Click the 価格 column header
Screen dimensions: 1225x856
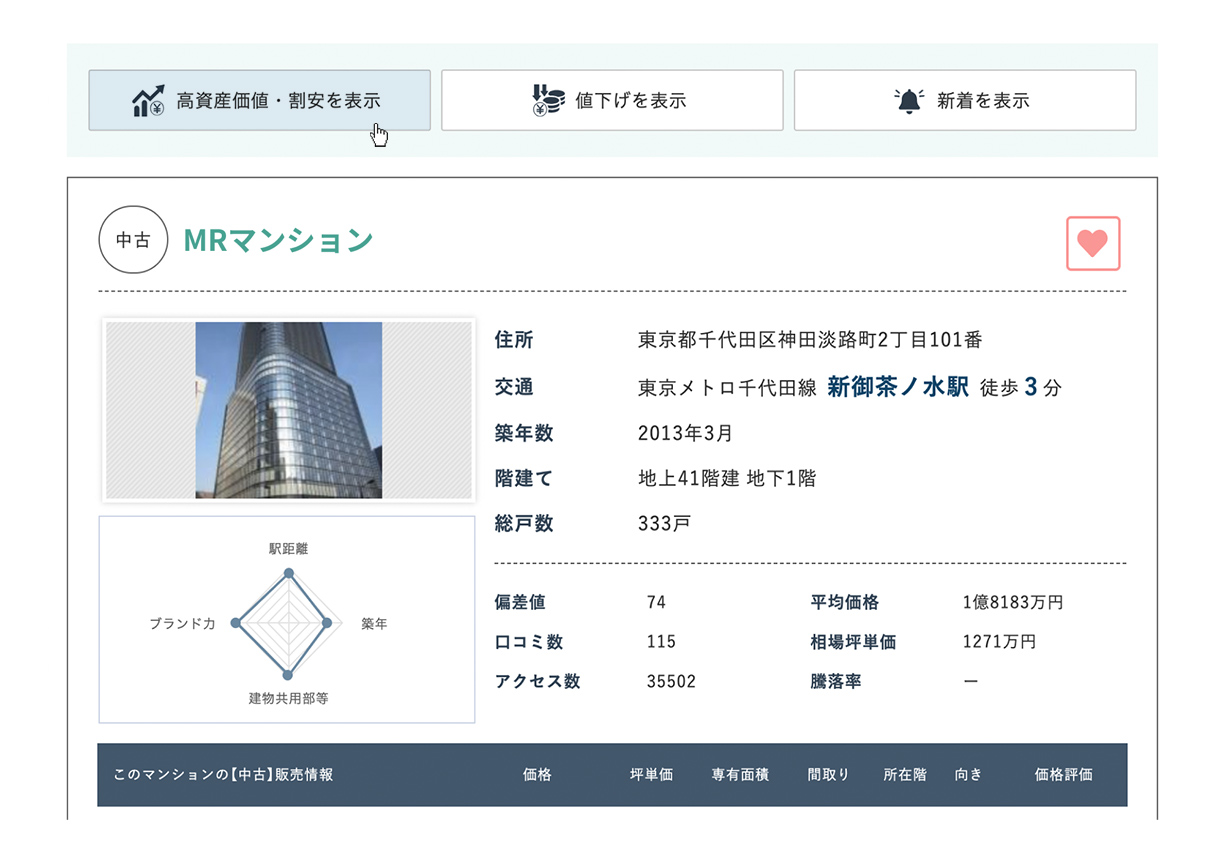tap(537, 775)
